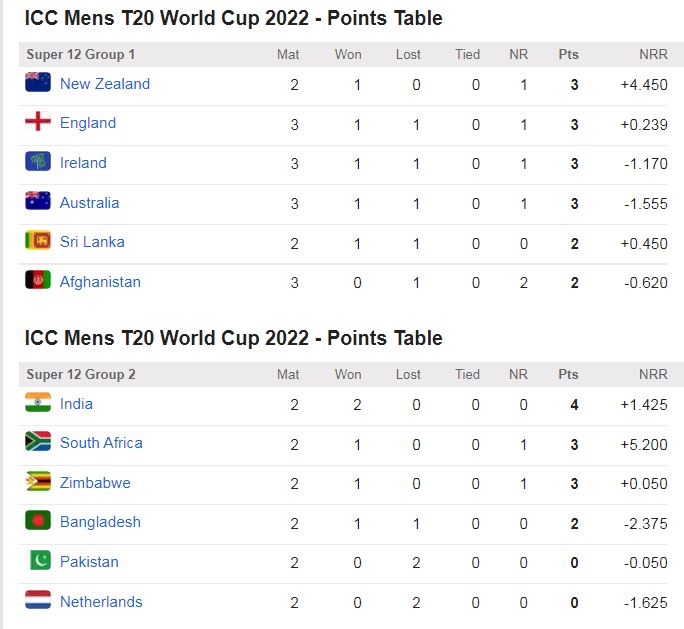Visit the South Africa team link
Image resolution: width=684 pixels, height=629 pixels.
(x=101, y=443)
